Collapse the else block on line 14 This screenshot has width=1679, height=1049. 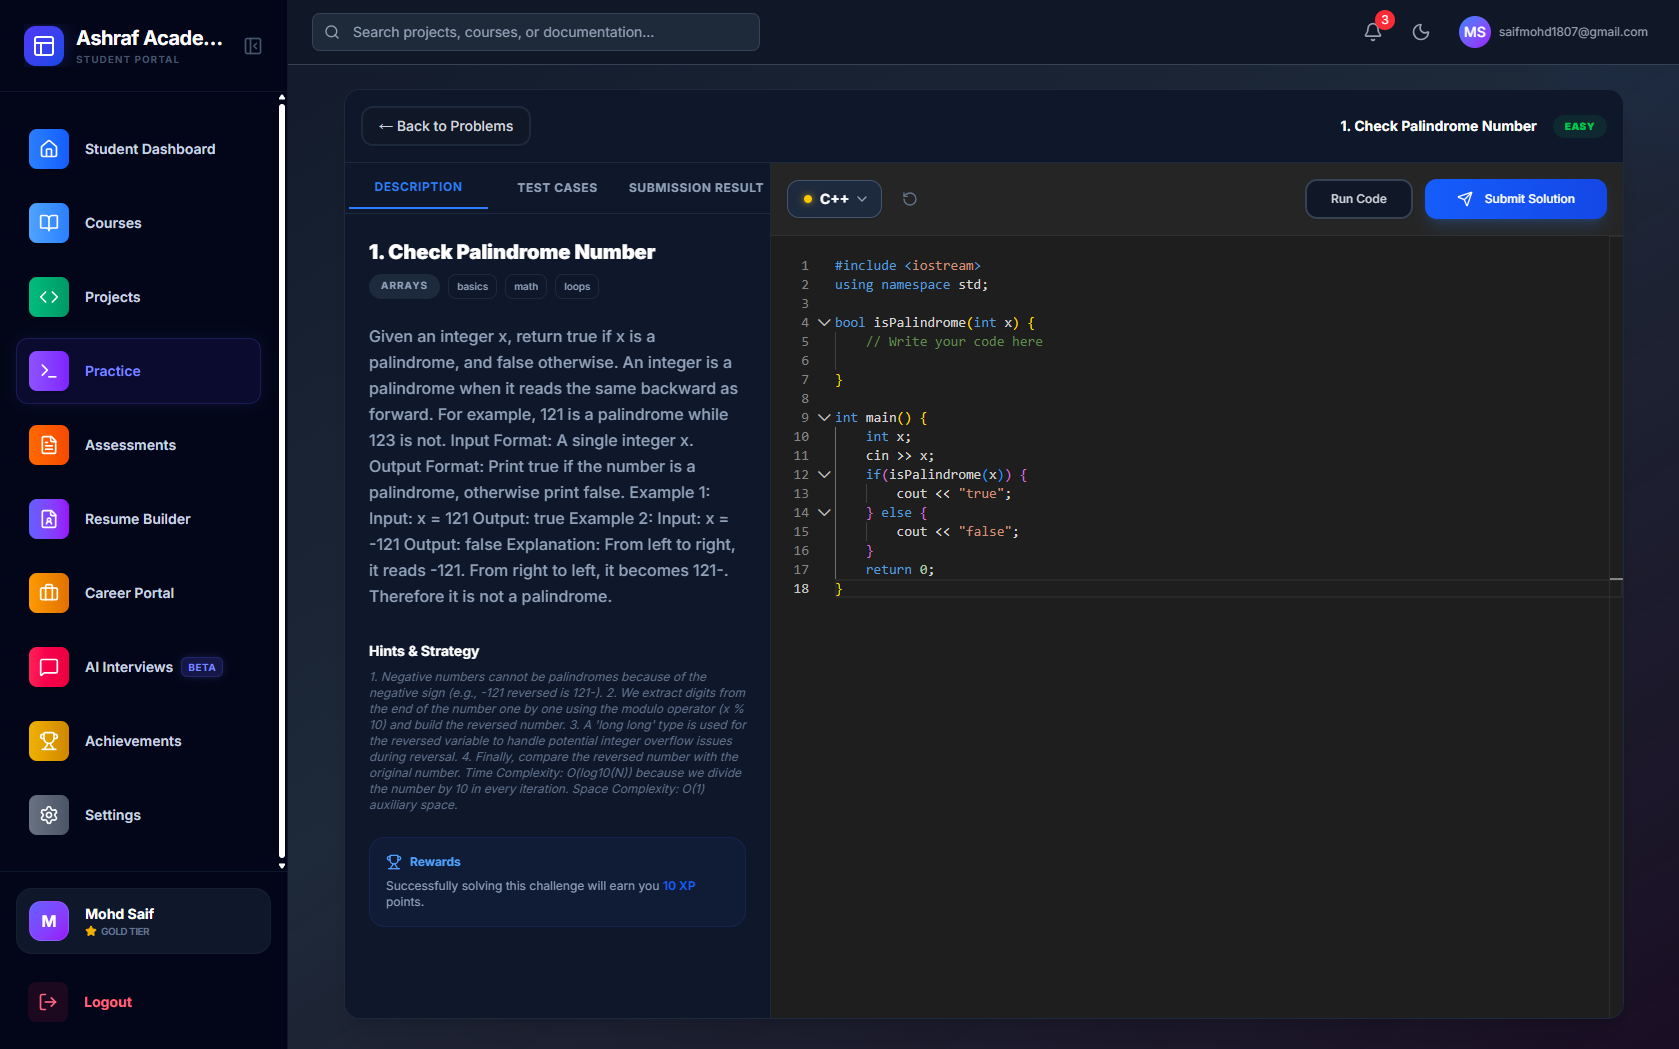point(824,512)
